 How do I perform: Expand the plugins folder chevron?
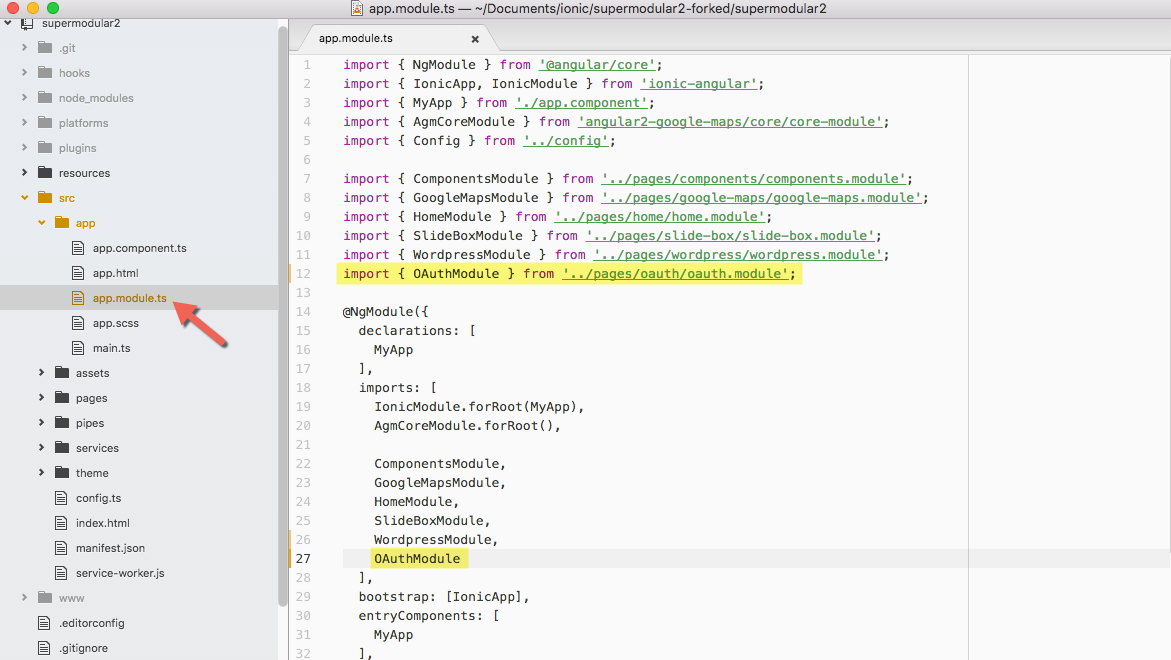pos(25,148)
